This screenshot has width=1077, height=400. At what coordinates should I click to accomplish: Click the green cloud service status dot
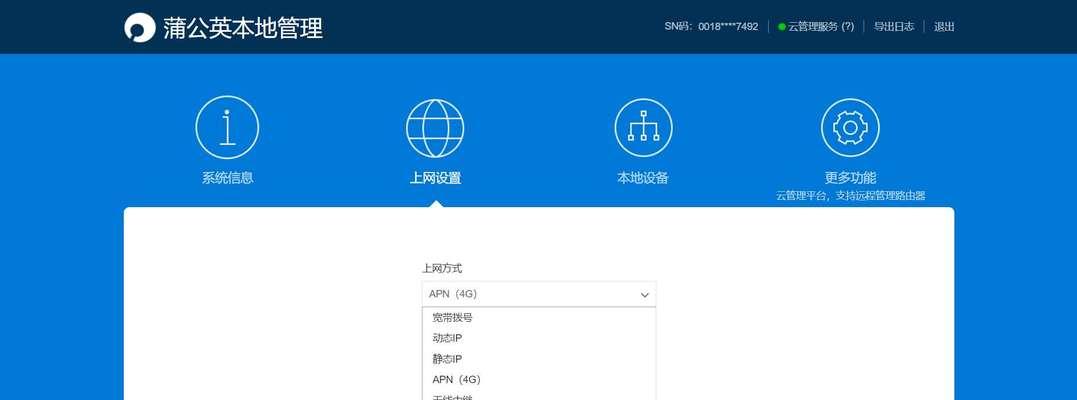coord(782,27)
